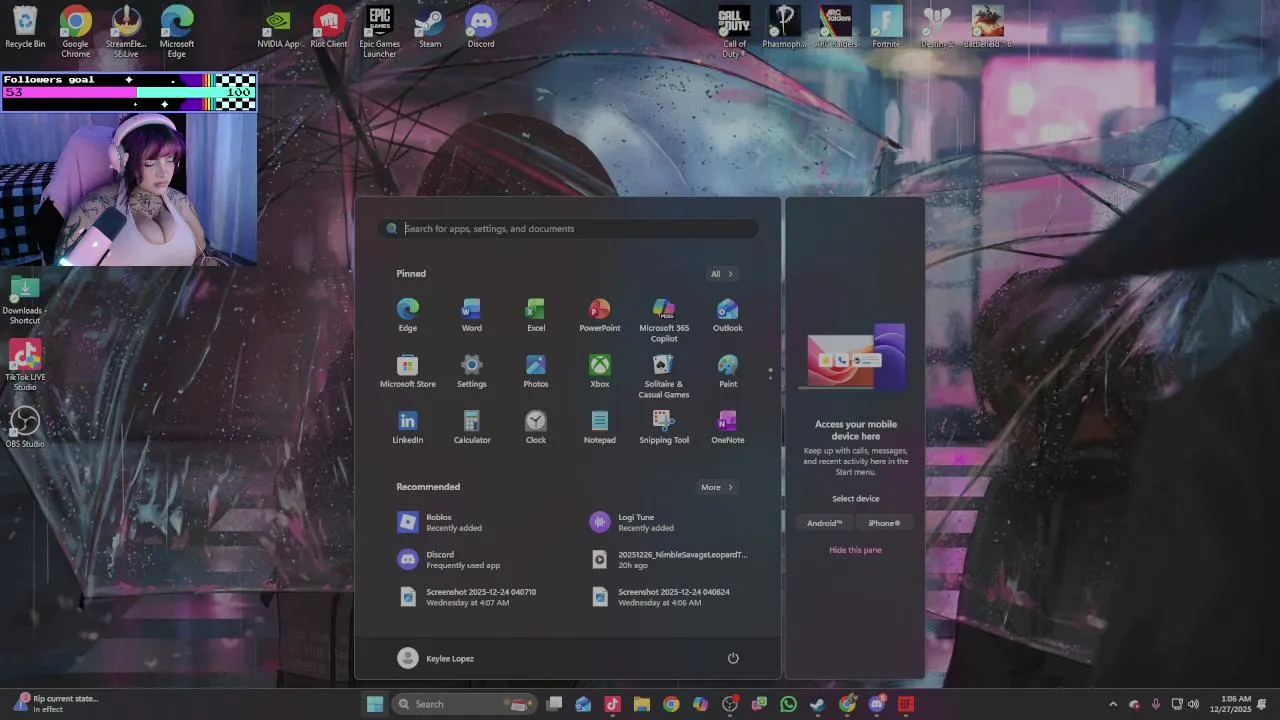Select Google Chrome desktop shortcut
Screen dimensions: 1280x720
pos(75,32)
